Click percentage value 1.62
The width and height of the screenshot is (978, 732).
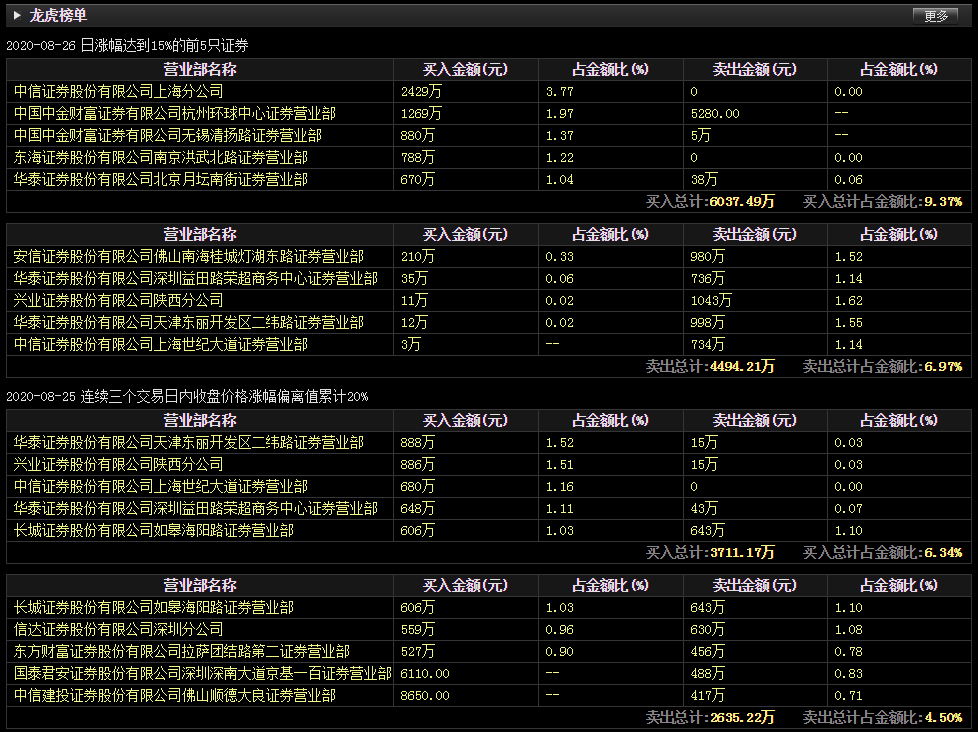click(848, 301)
